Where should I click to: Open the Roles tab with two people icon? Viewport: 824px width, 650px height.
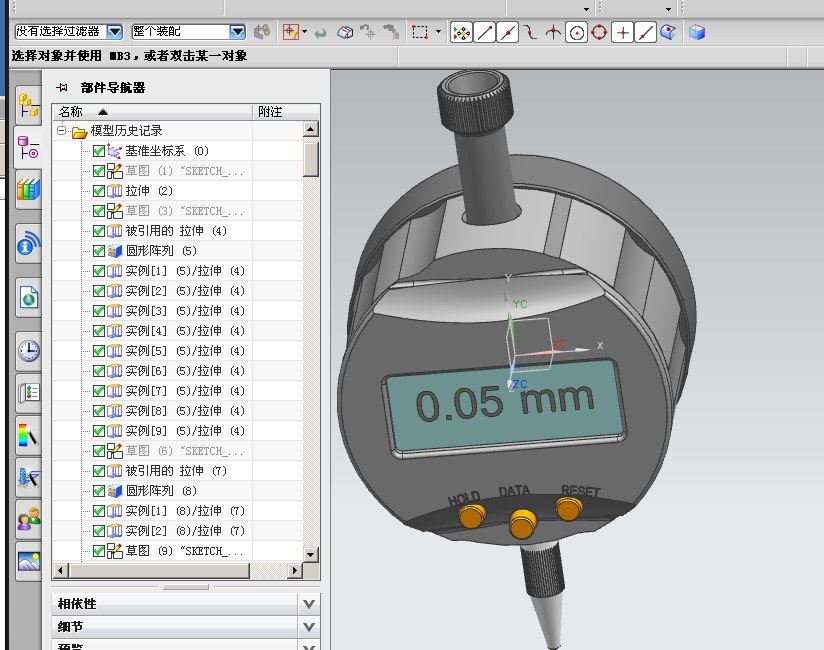[28, 518]
